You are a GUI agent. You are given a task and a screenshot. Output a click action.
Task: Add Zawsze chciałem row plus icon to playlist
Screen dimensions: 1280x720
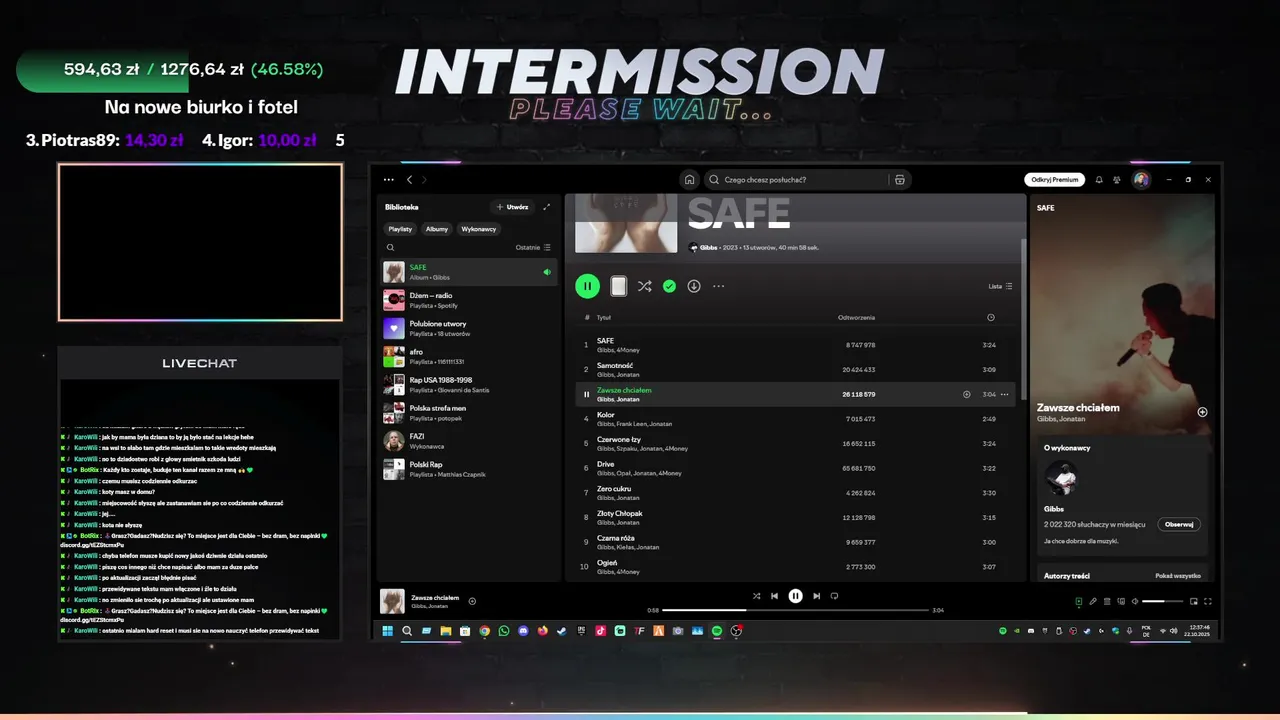click(967, 394)
